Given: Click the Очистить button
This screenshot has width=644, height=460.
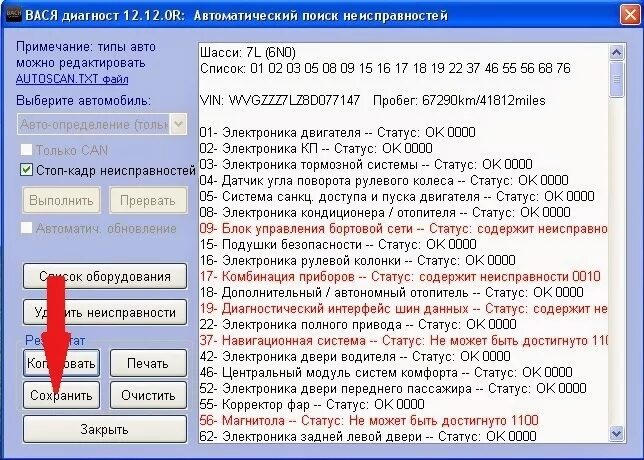Looking at the screenshot, I should click(x=148, y=395).
